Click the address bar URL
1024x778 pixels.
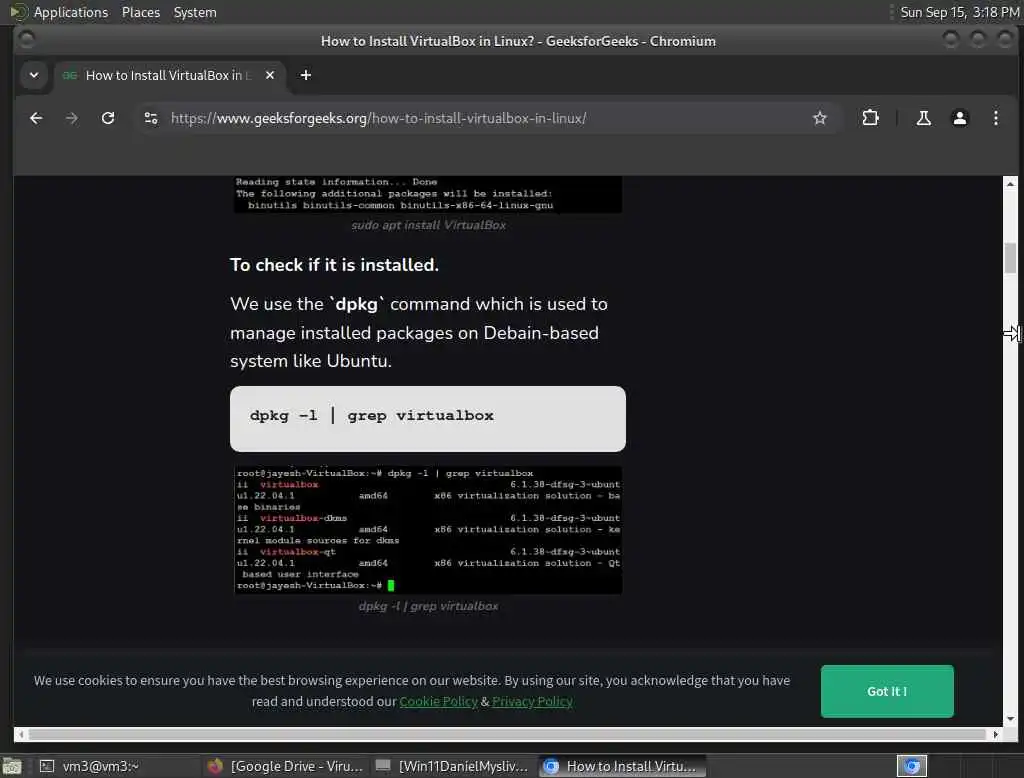pyautogui.click(x=379, y=118)
